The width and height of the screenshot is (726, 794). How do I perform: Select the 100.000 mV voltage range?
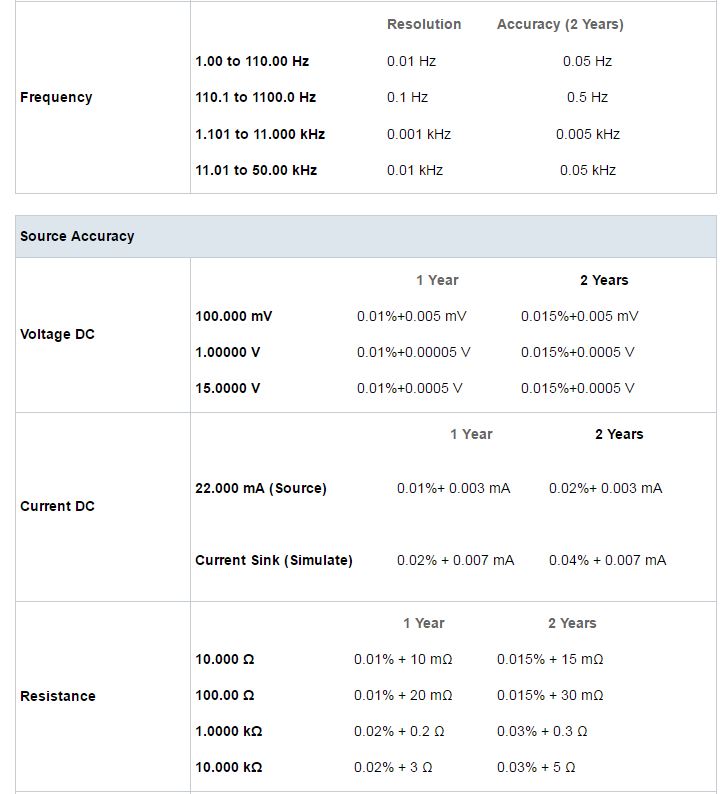pyautogui.click(x=234, y=316)
